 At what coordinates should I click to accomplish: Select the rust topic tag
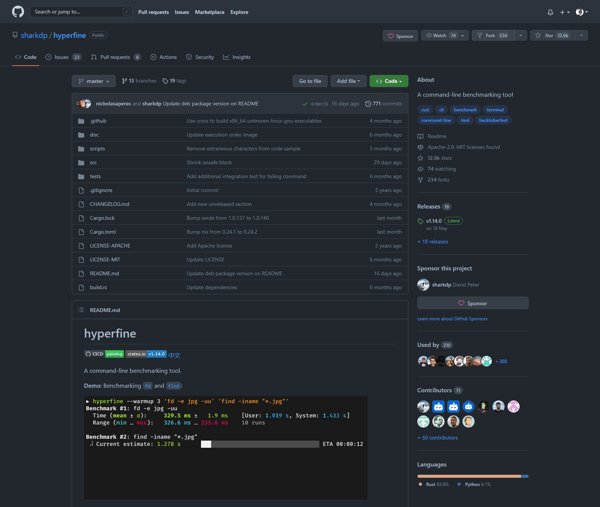click(425, 110)
